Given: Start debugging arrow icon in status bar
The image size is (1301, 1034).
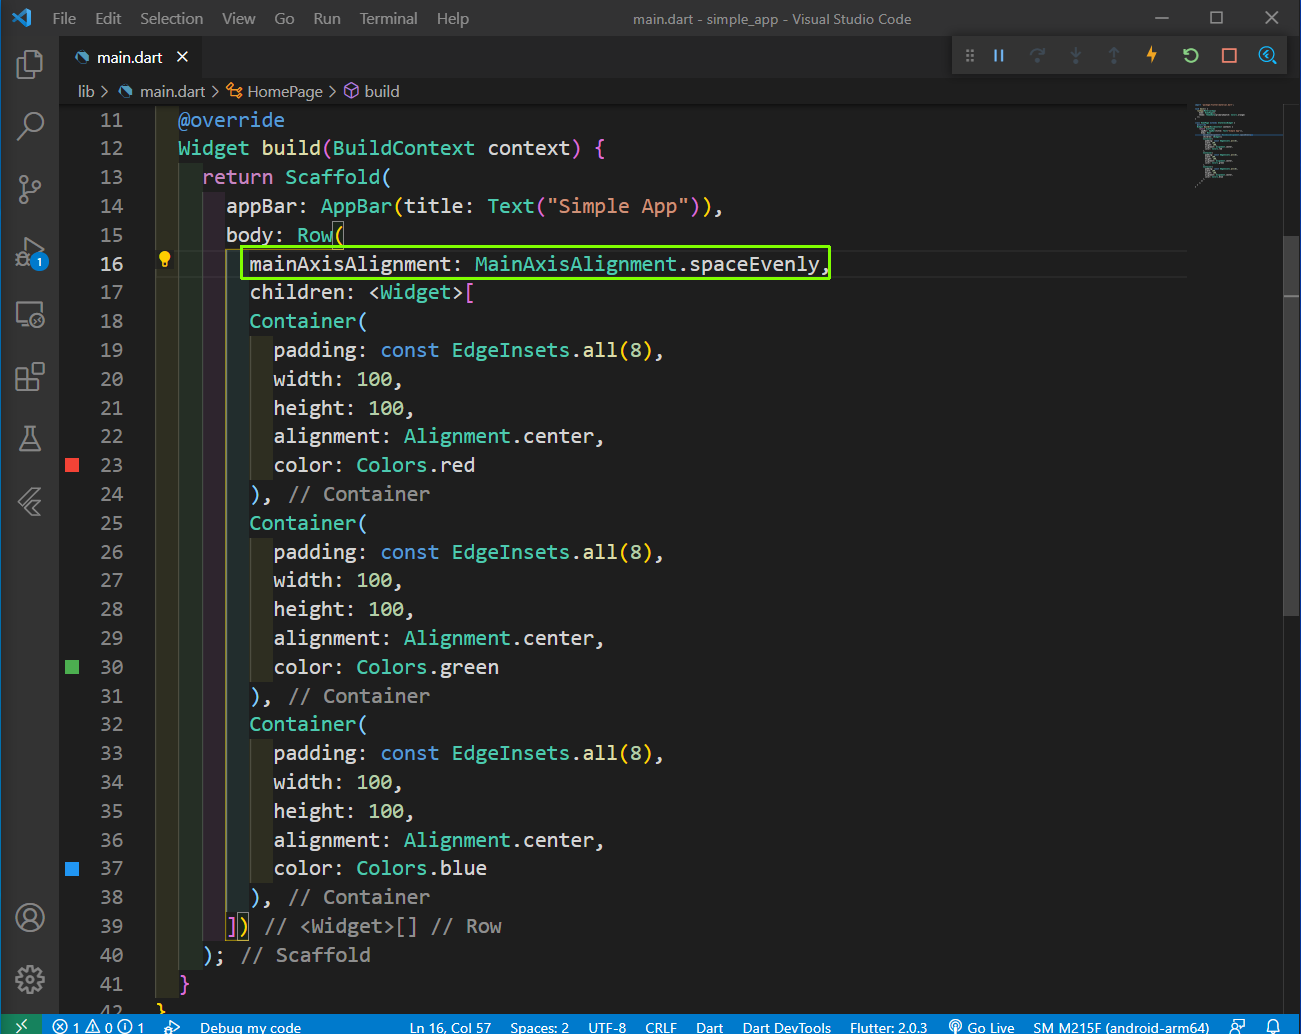Looking at the screenshot, I should (x=172, y=1027).
